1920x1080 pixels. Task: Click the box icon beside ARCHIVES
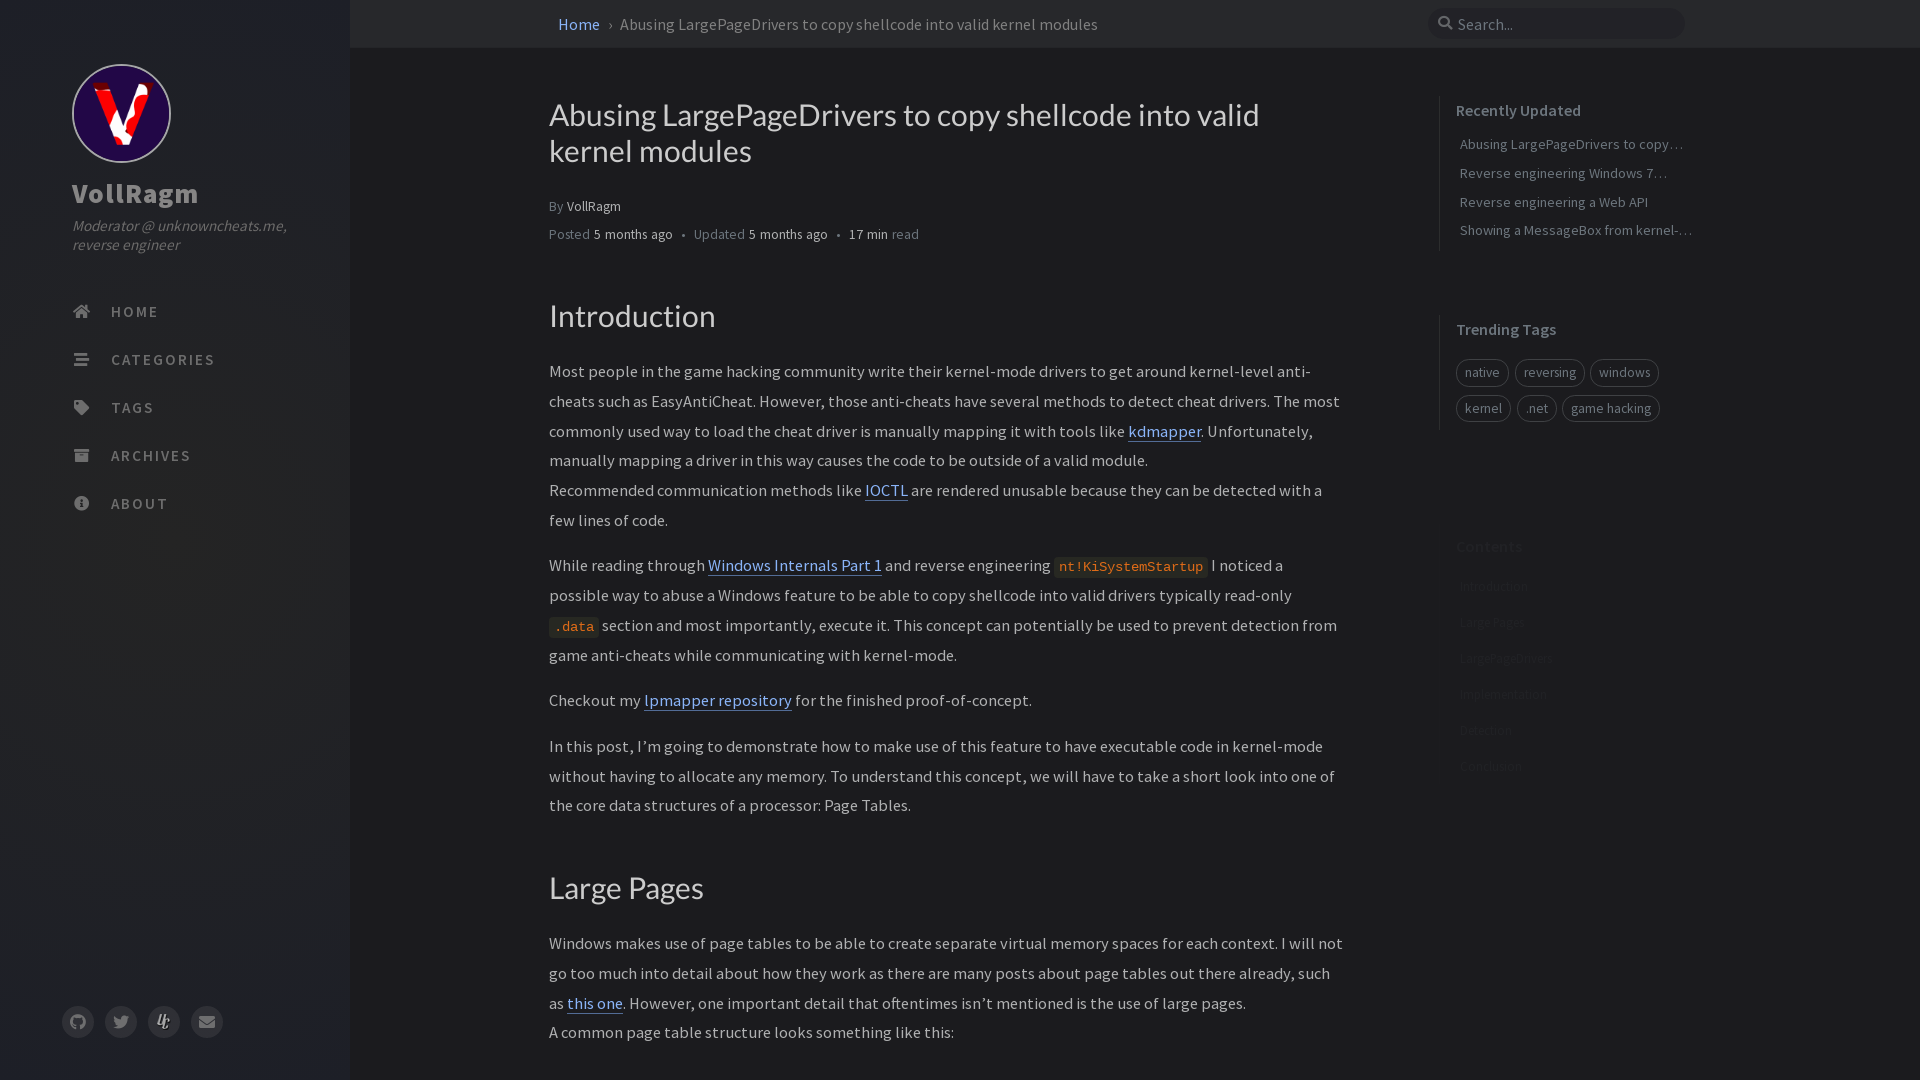click(x=82, y=456)
